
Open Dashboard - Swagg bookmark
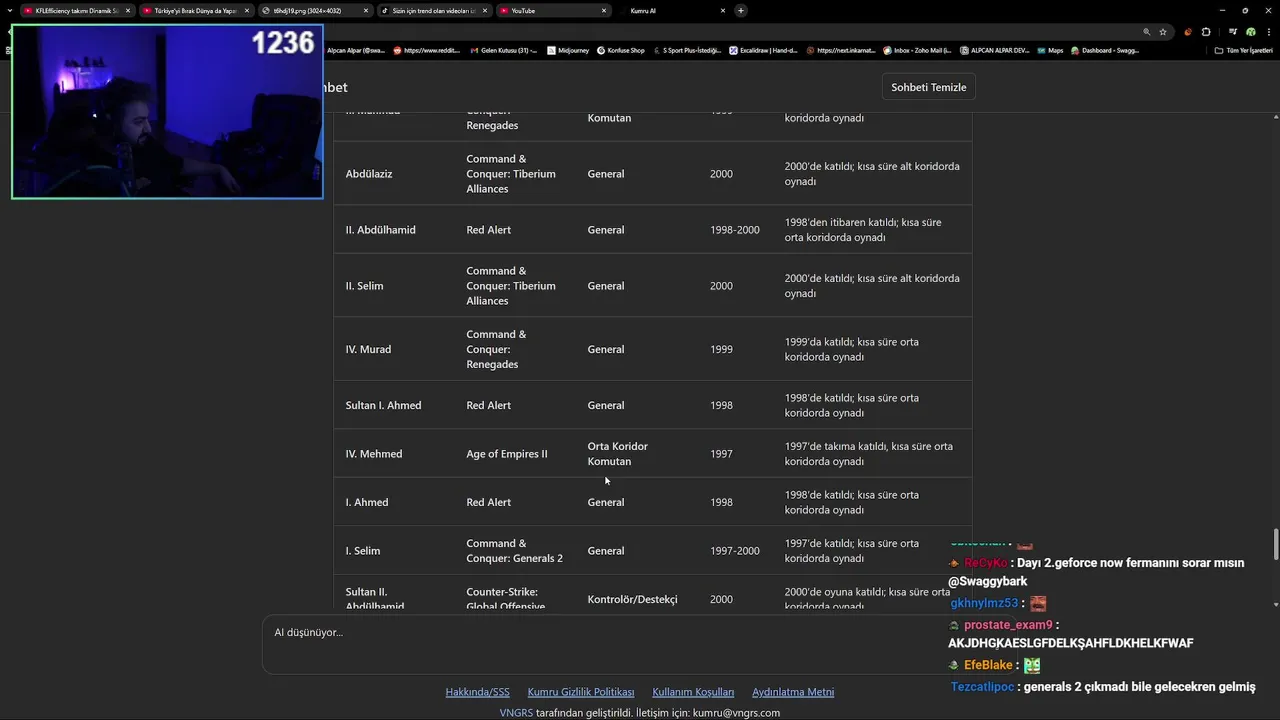(x=1105, y=50)
